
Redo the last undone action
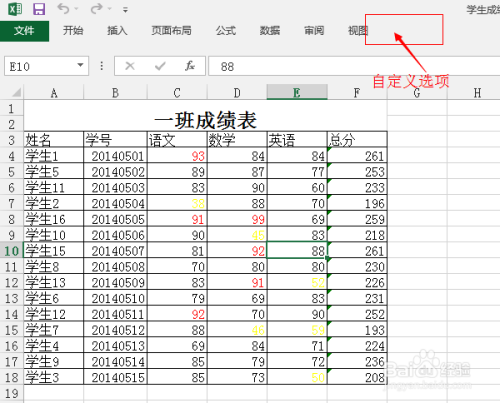[97, 9]
